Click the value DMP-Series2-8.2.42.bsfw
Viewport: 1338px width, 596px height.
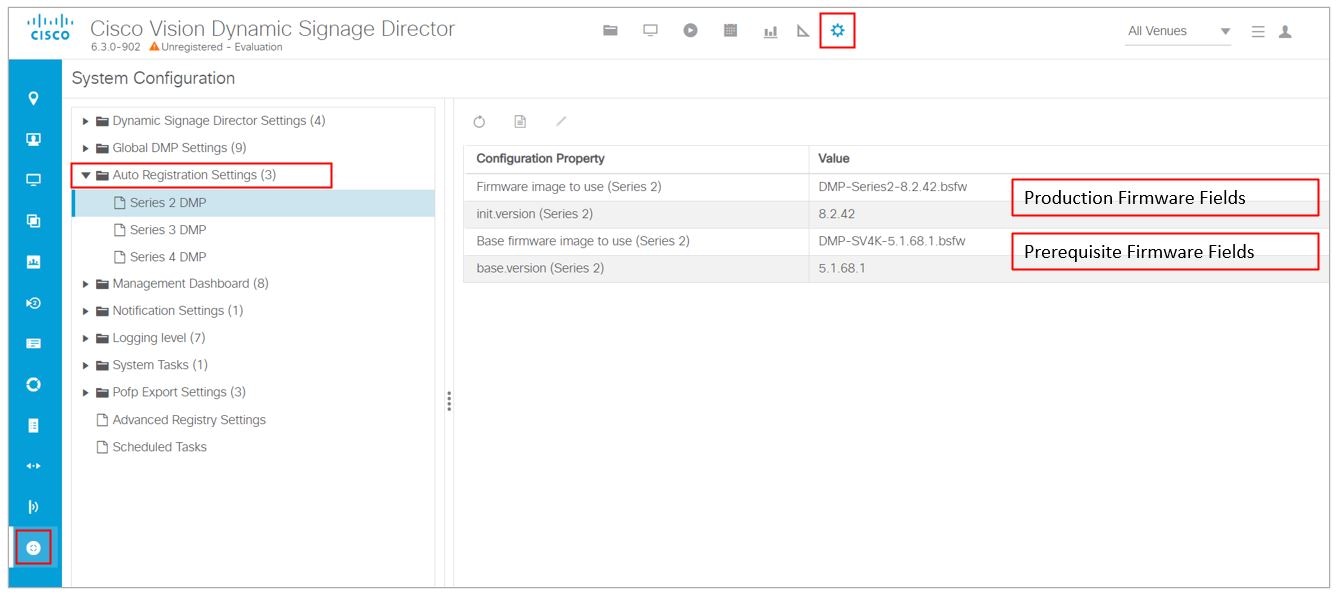coord(893,187)
